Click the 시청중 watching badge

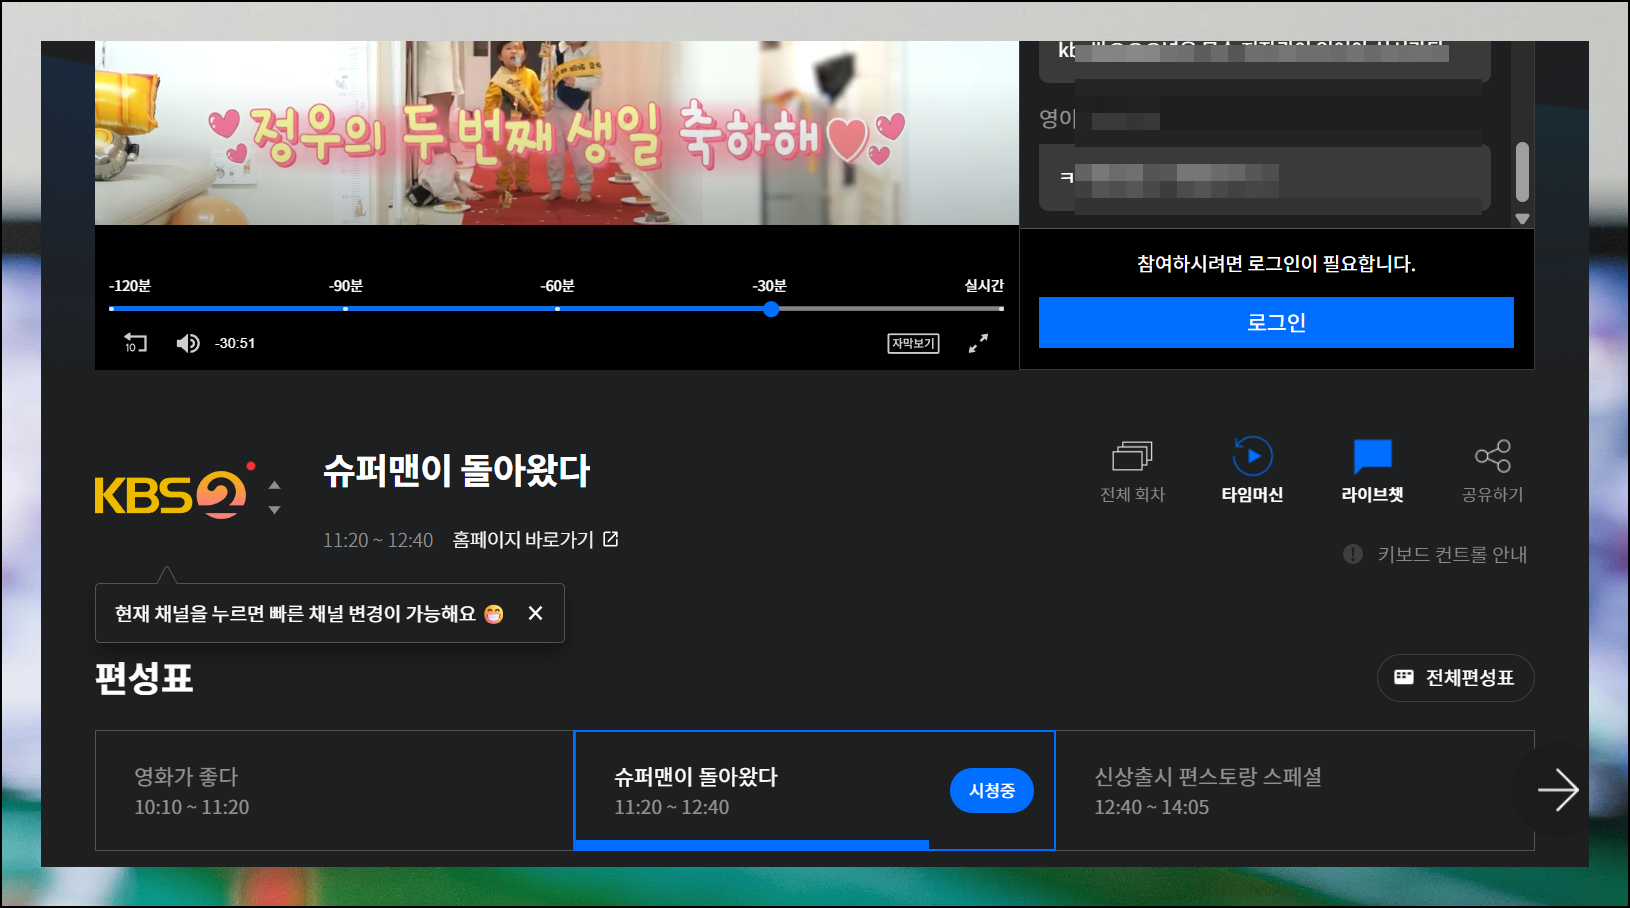[x=991, y=790]
